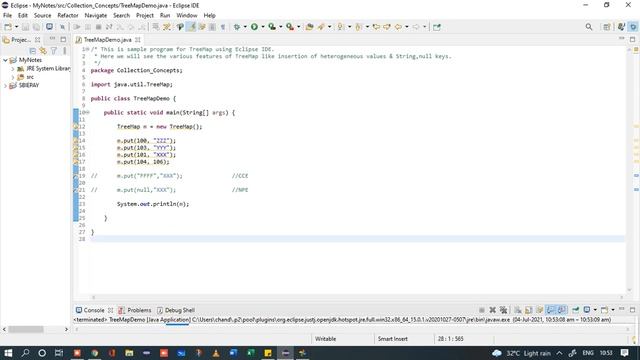
Task: Open the Forward history dropdown arrow
Action: click(424, 27)
